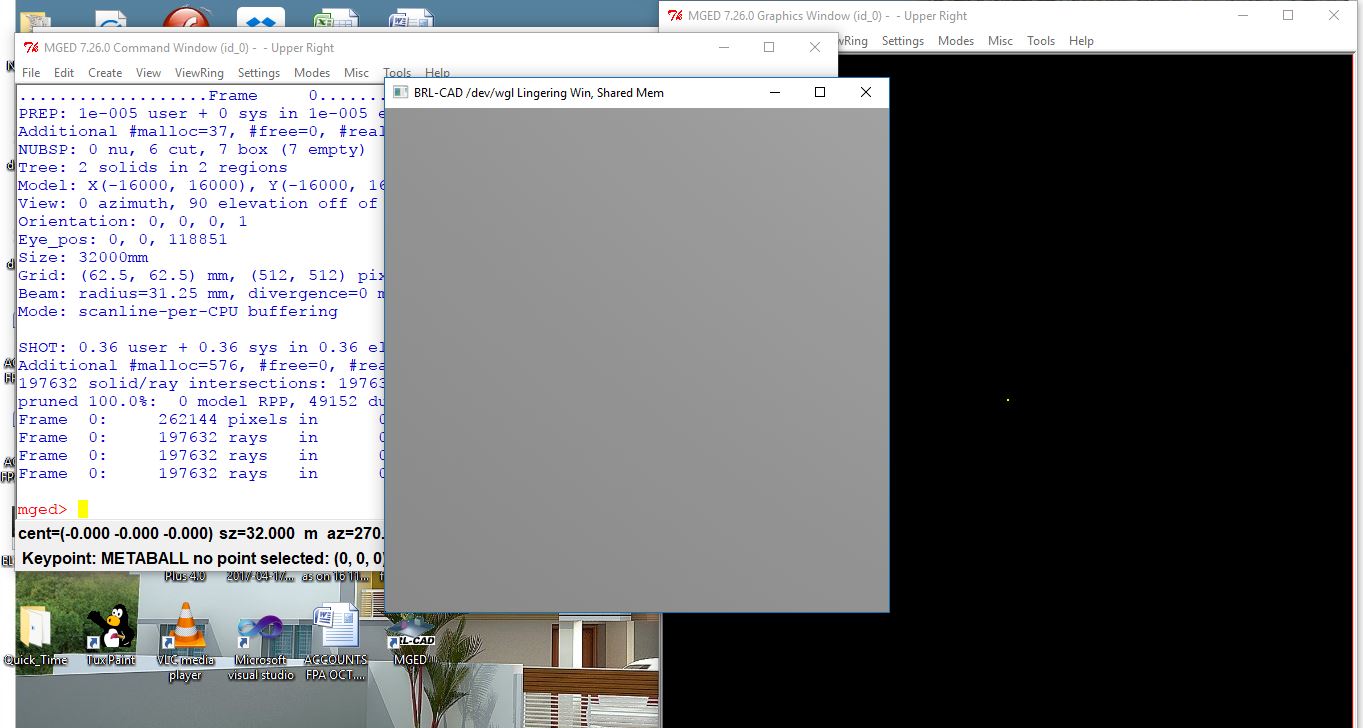Open the File menu in Command Window
The image size is (1363, 728).
point(31,73)
